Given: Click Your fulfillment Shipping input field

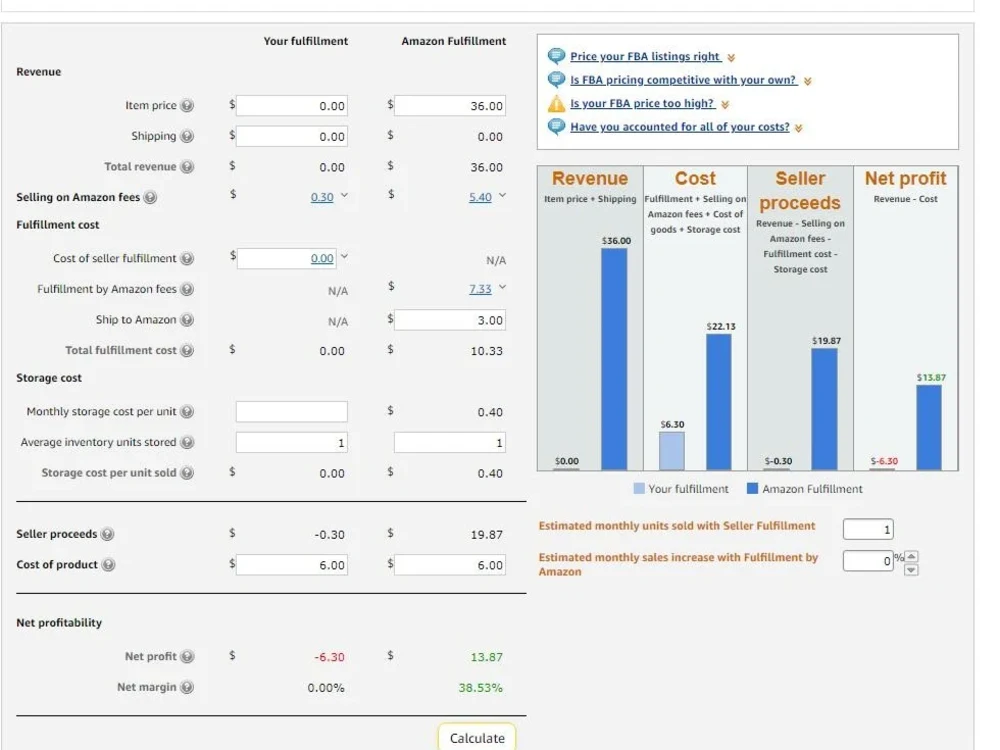Looking at the screenshot, I should coord(292,136).
